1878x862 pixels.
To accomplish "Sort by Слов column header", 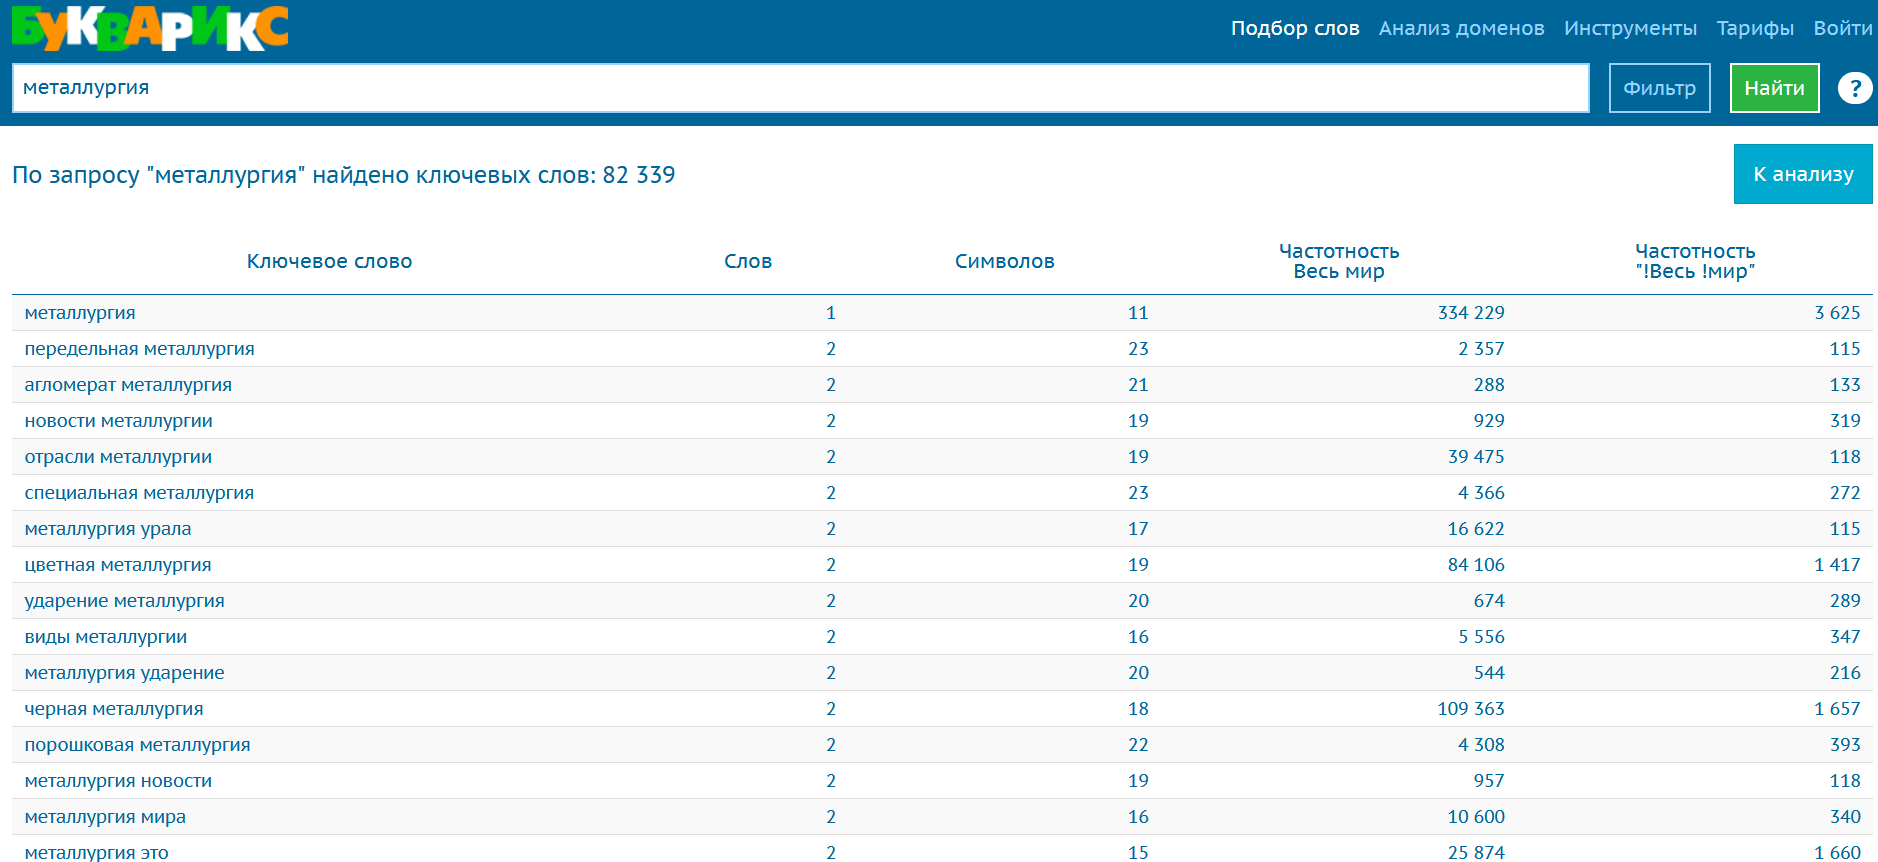I will 748,261.
